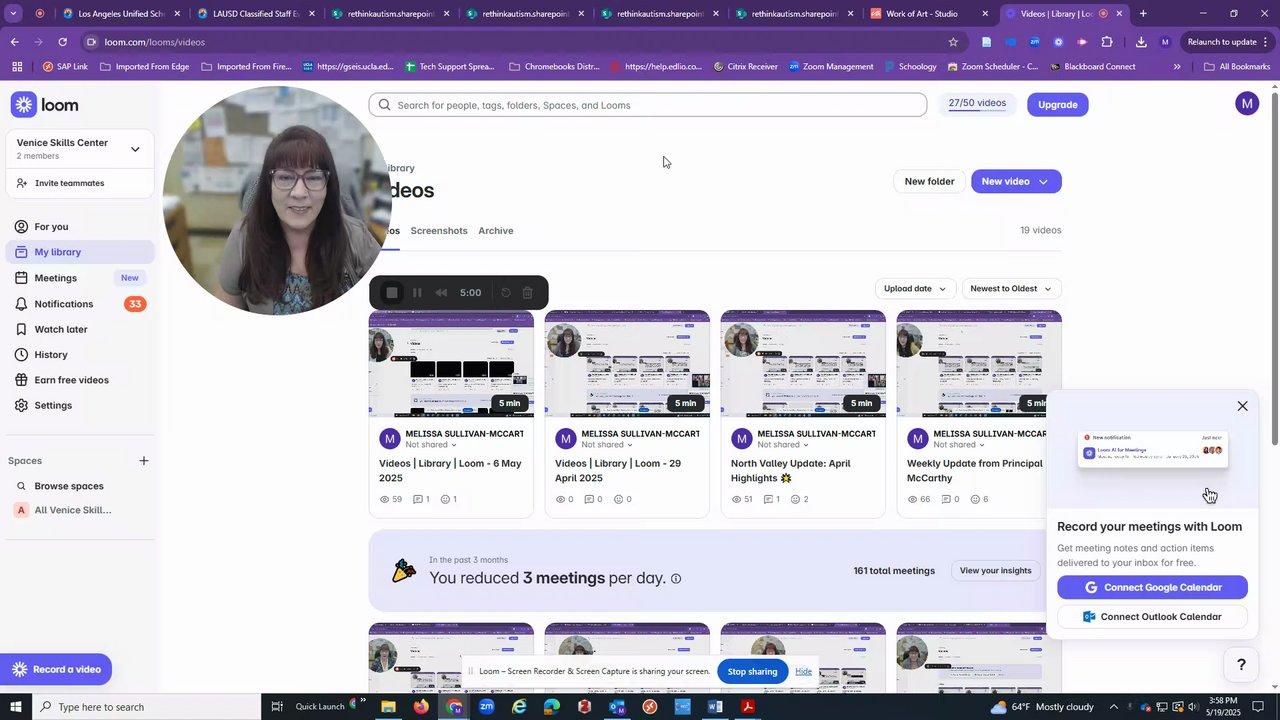Click the Windows Start button
1280x720 pixels.
click(x=15, y=707)
